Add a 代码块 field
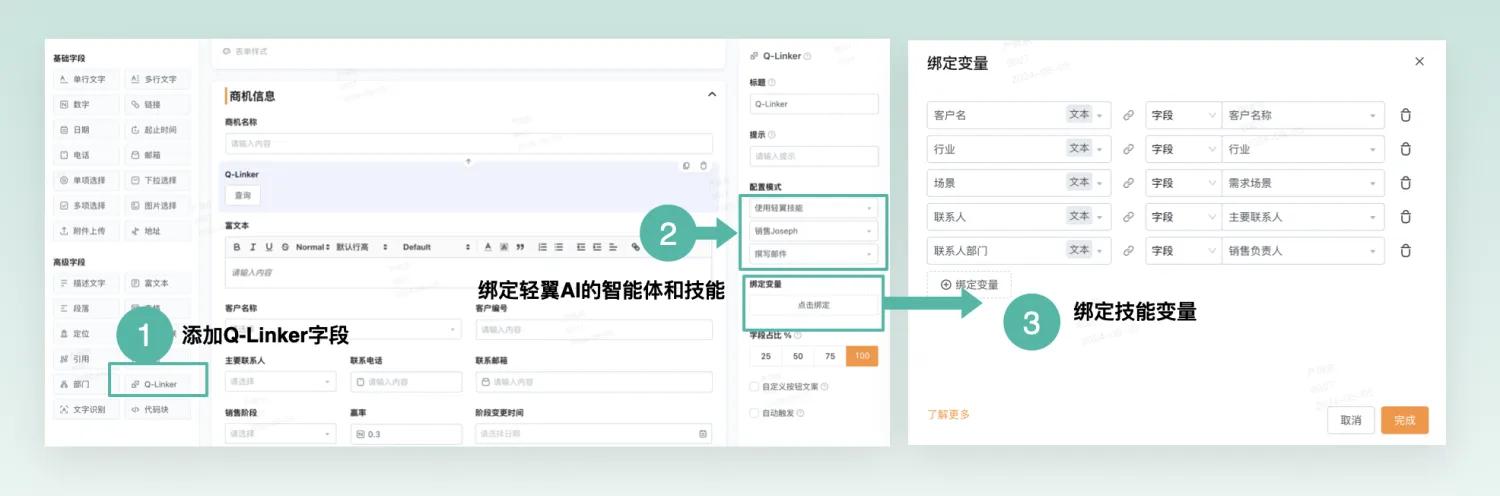This screenshot has width=1500, height=496. [x=155, y=409]
